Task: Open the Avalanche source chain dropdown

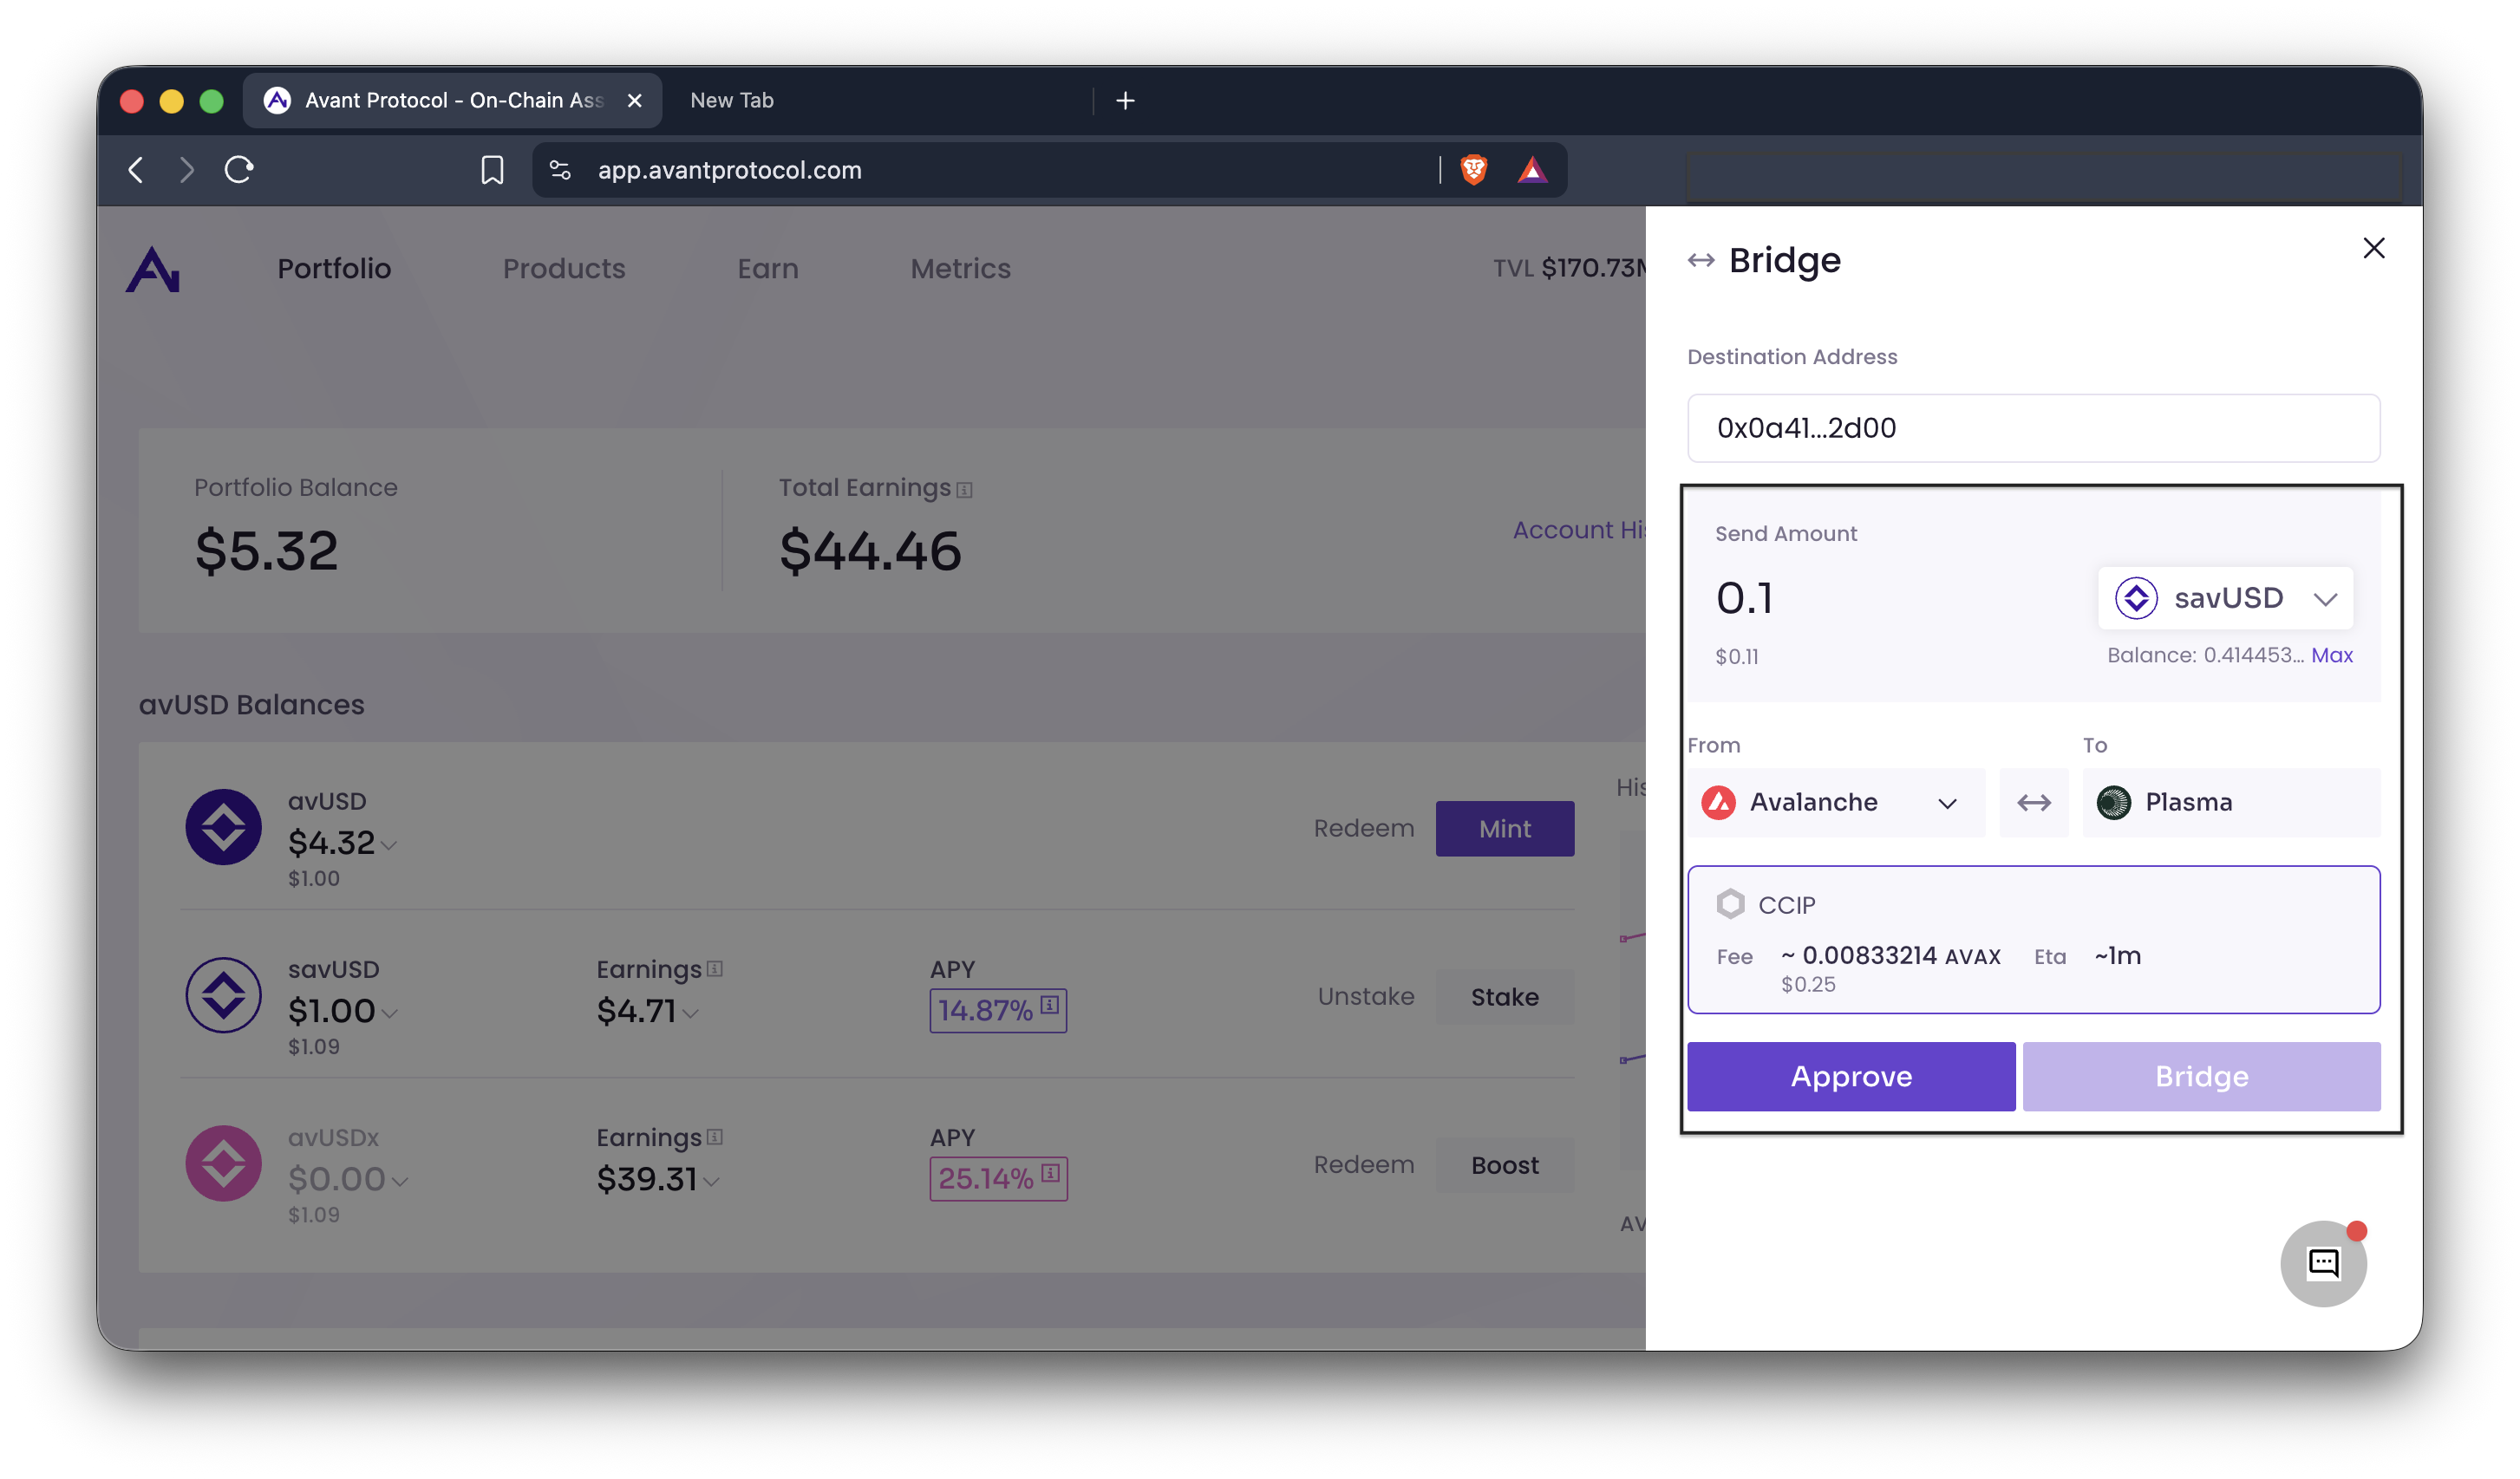Action: 1835,802
